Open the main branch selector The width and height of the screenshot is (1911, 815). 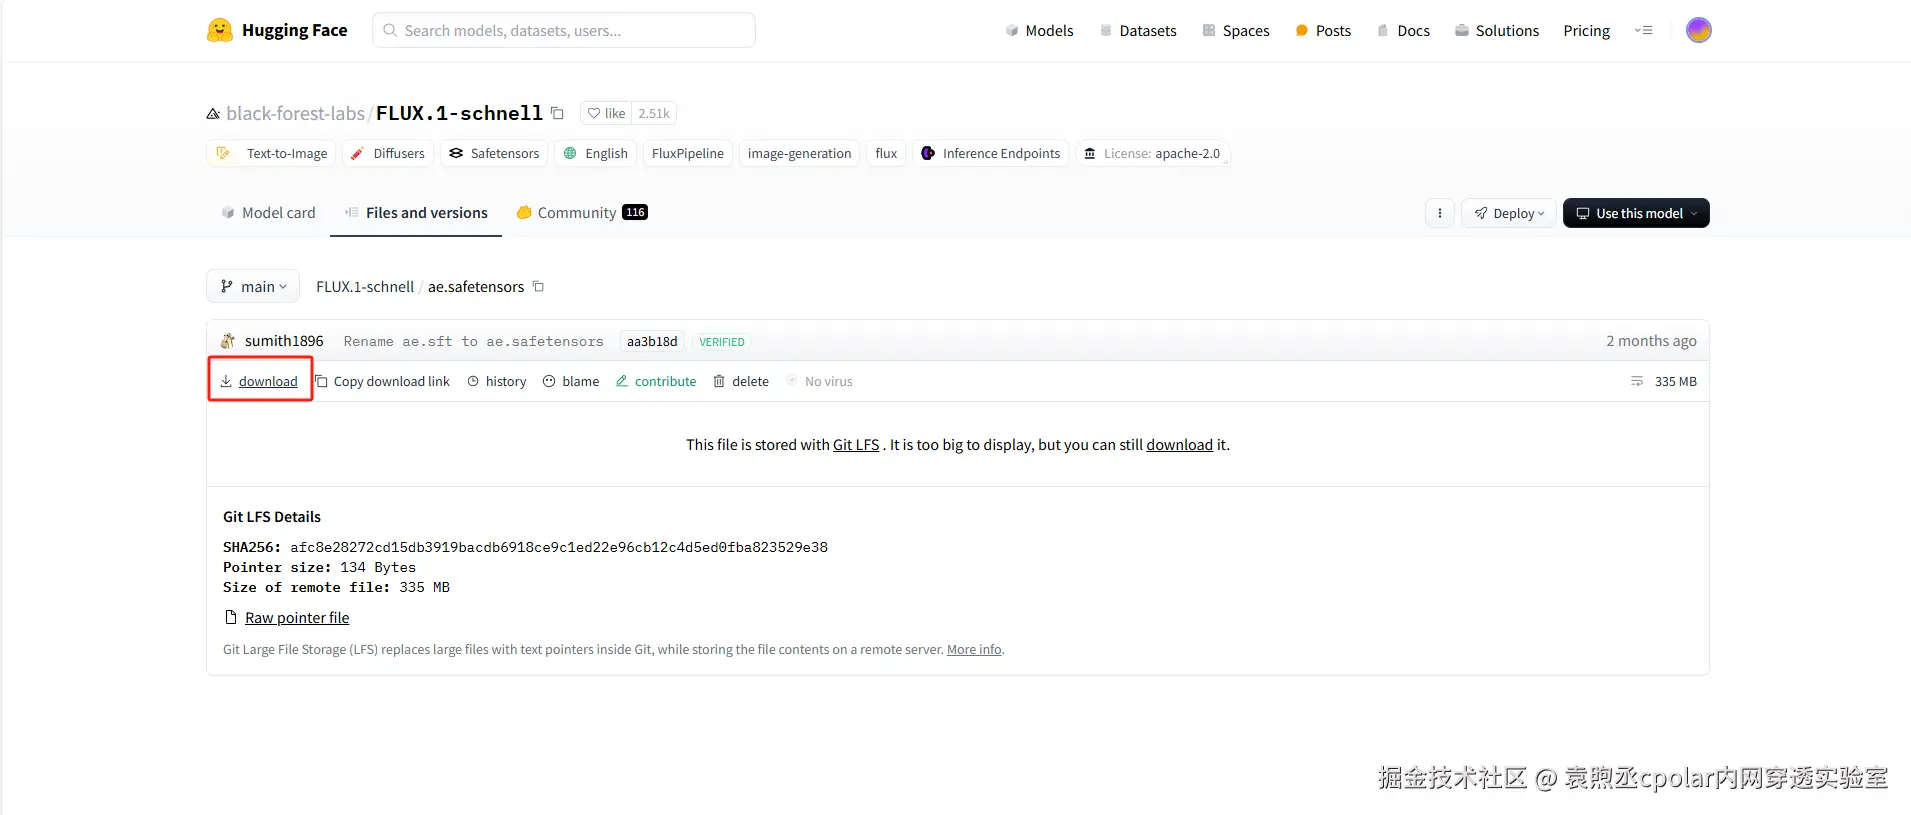[253, 287]
